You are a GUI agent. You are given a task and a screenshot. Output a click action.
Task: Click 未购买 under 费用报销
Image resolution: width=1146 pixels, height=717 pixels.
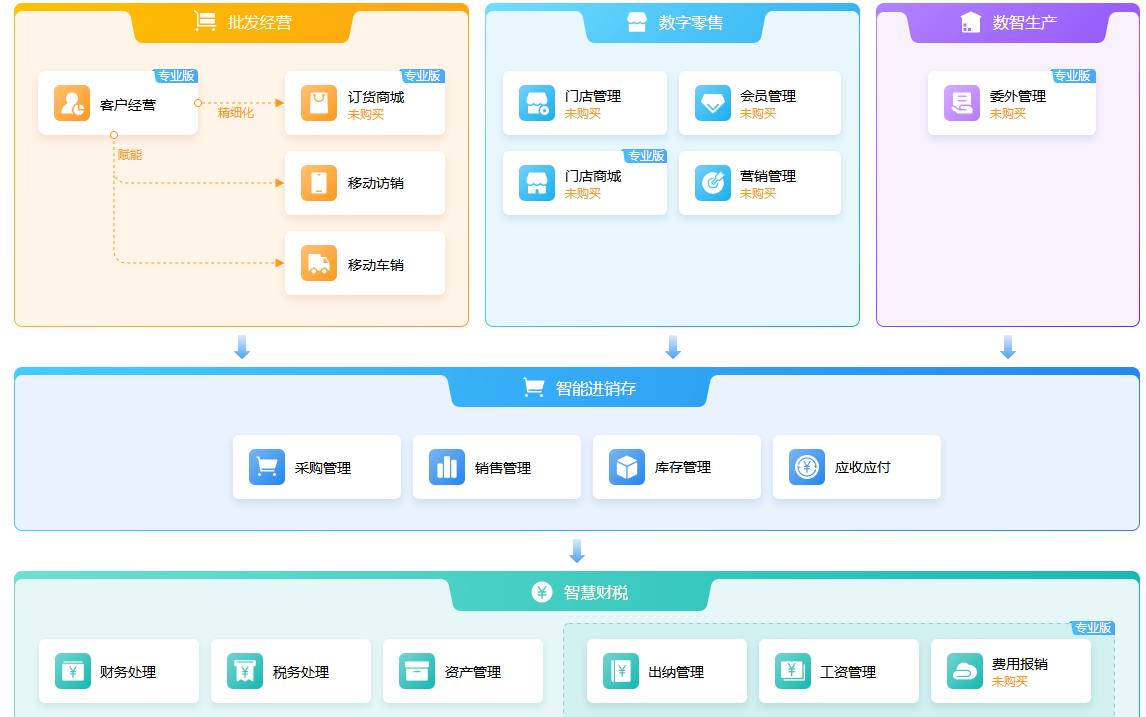click(1009, 682)
